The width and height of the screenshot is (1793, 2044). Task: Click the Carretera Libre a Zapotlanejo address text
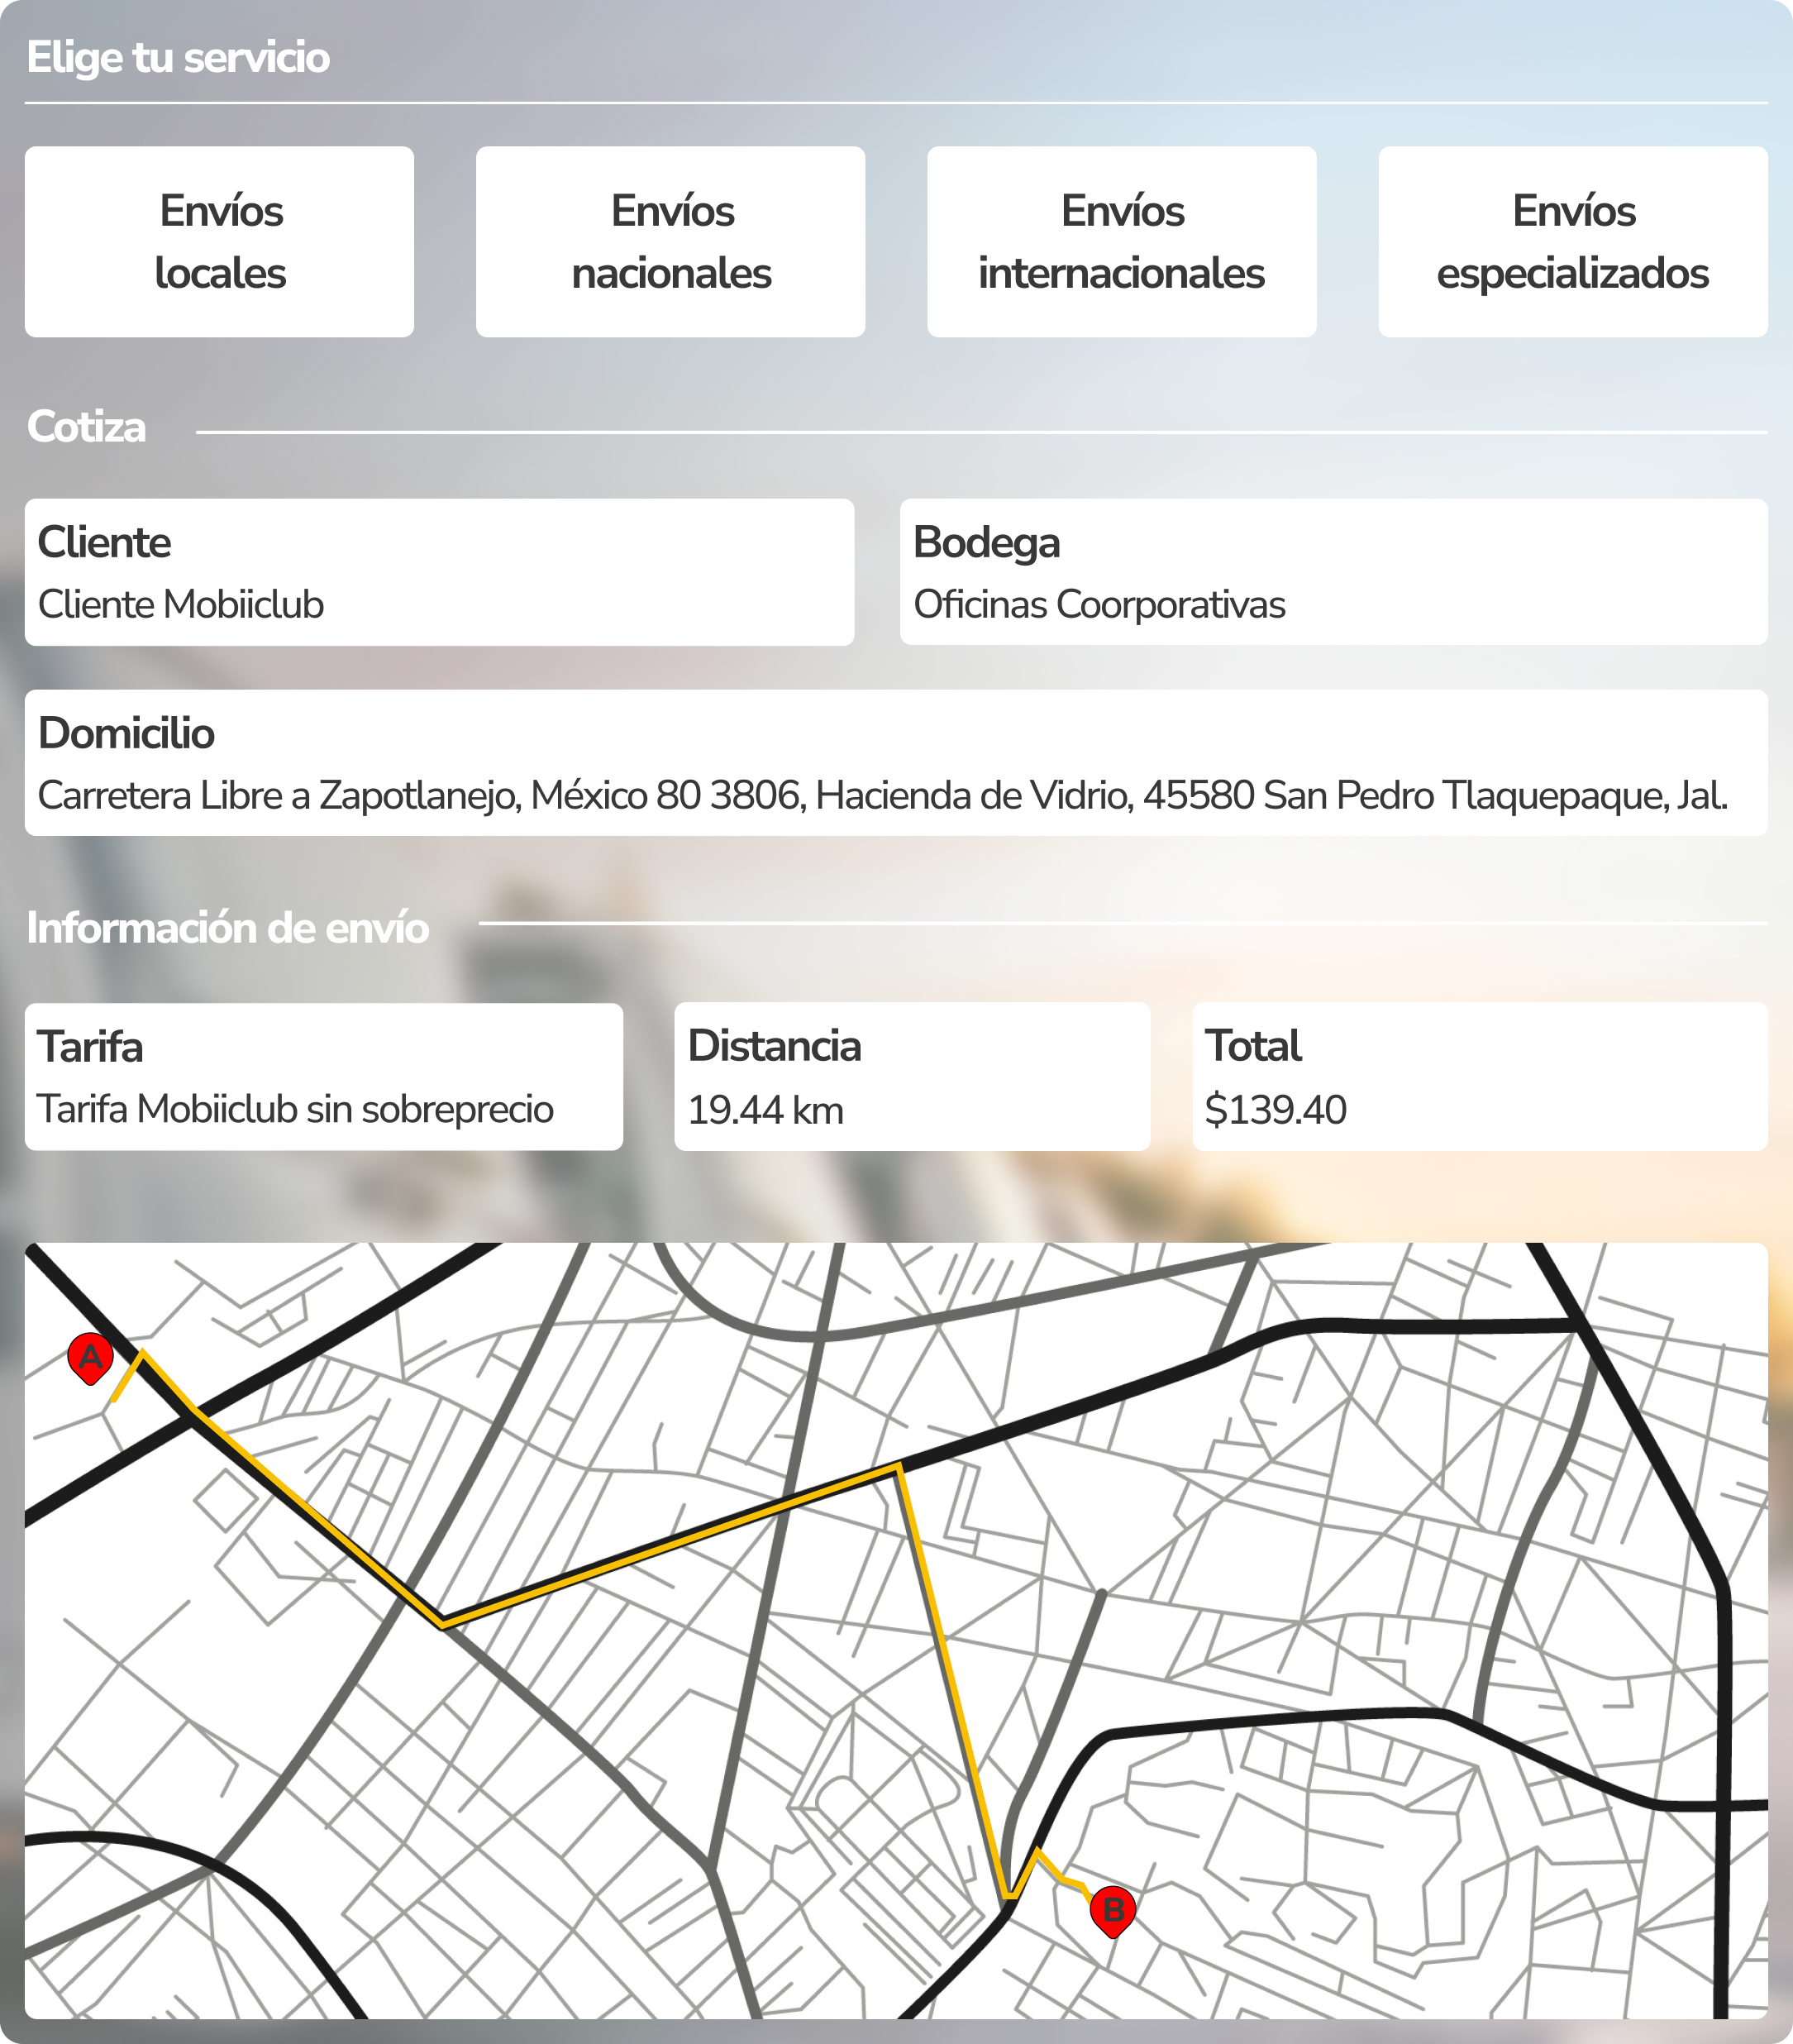pyautogui.click(x=882, y=796)
